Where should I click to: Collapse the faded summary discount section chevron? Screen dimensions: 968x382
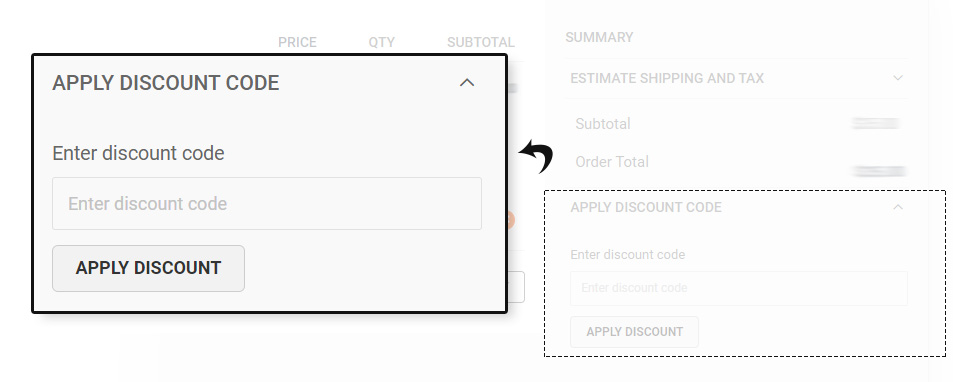click(x=898, y=207)
